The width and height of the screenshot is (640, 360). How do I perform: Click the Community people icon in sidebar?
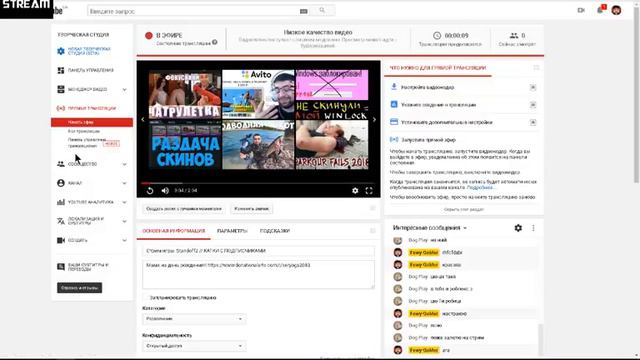(x=61, y=164)
